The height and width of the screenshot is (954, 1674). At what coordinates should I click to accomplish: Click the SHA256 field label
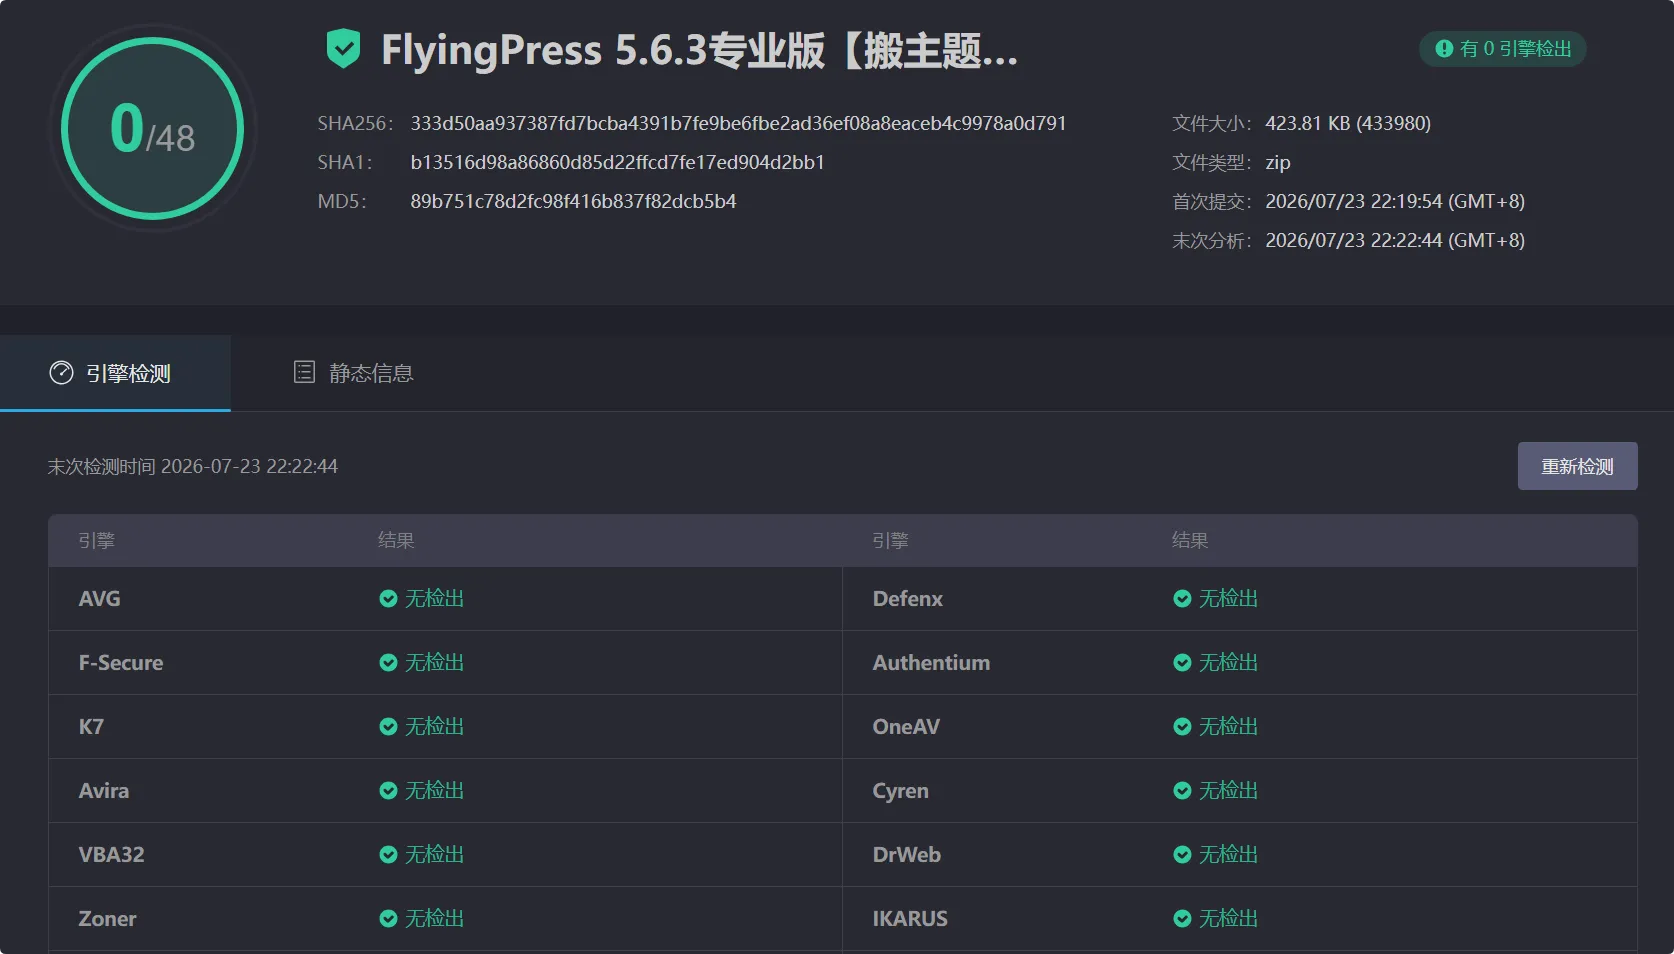point(355,123)
